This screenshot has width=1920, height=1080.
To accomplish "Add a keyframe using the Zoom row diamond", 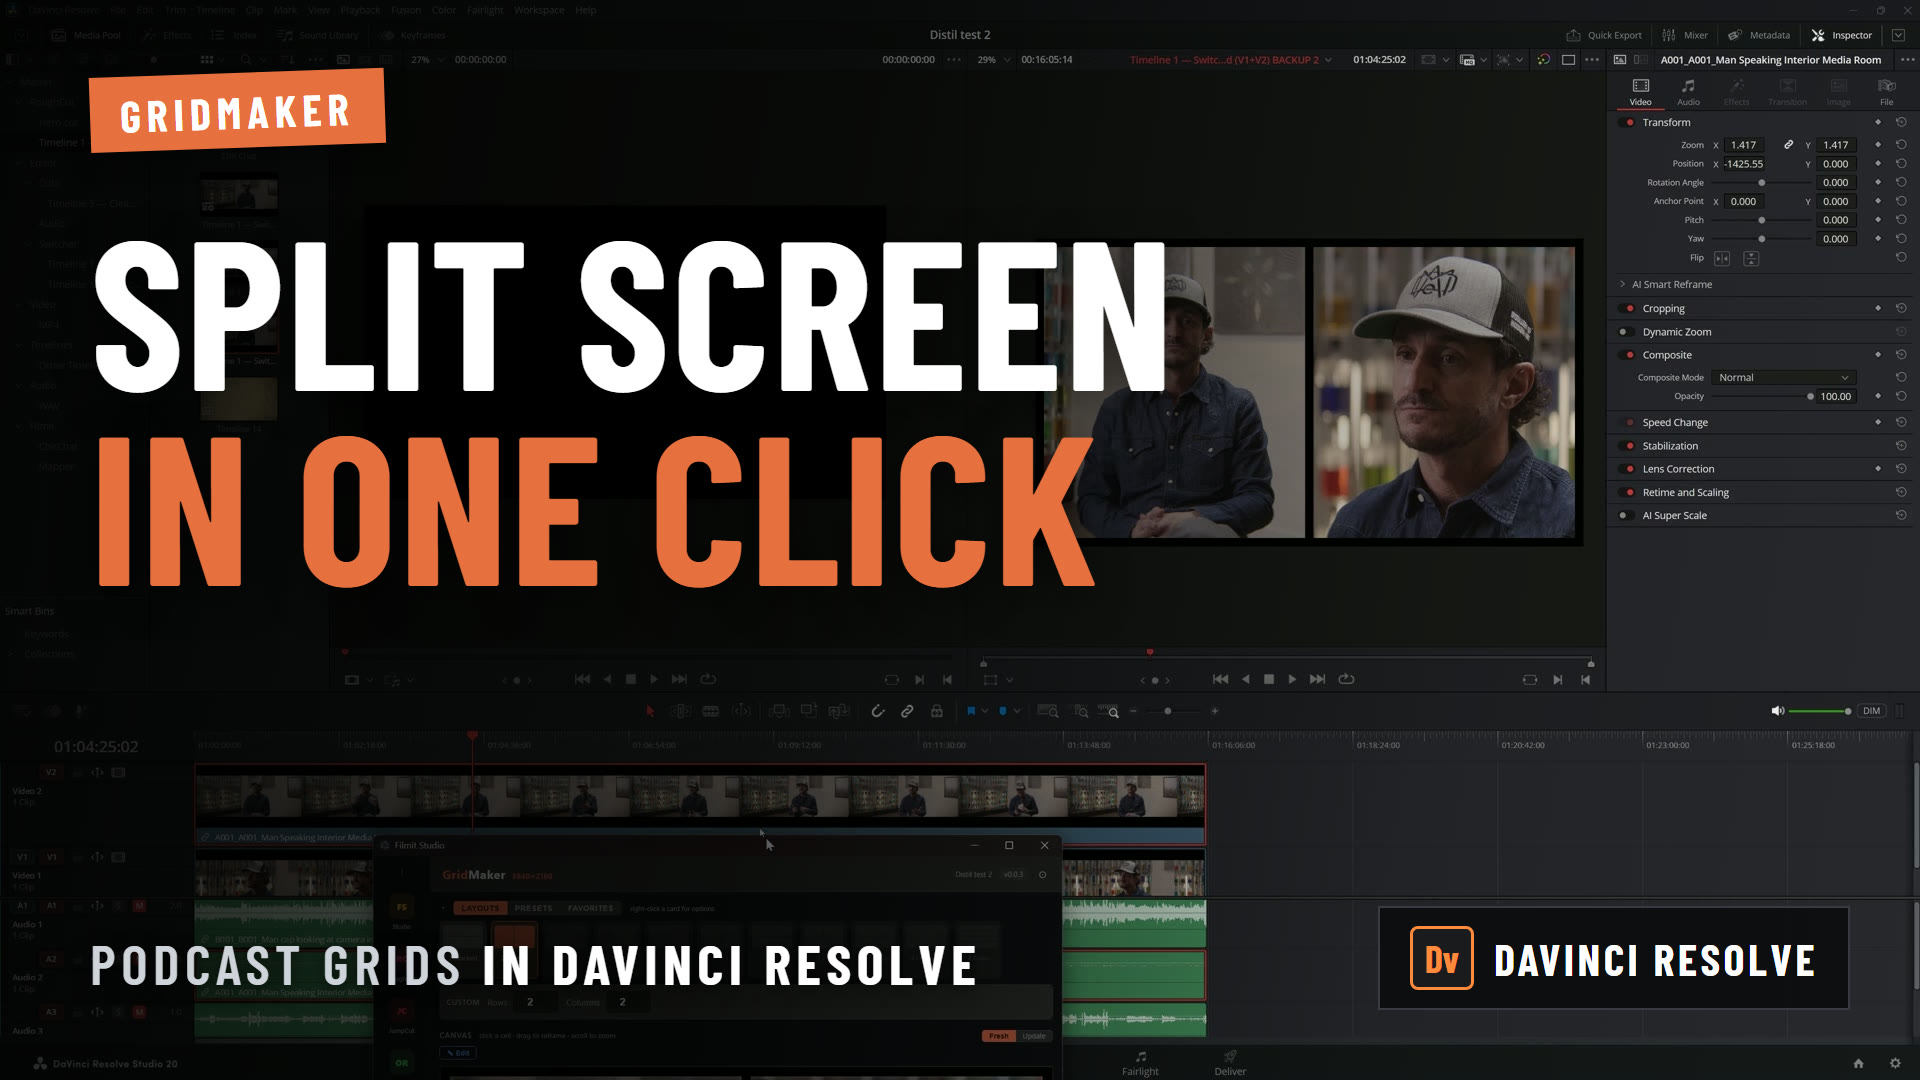I will click(1878, 145).
